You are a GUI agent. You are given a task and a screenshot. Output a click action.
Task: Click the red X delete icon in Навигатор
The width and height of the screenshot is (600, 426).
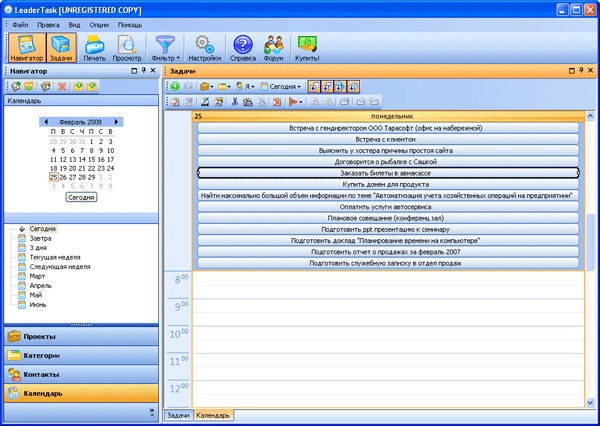point(62,87)
